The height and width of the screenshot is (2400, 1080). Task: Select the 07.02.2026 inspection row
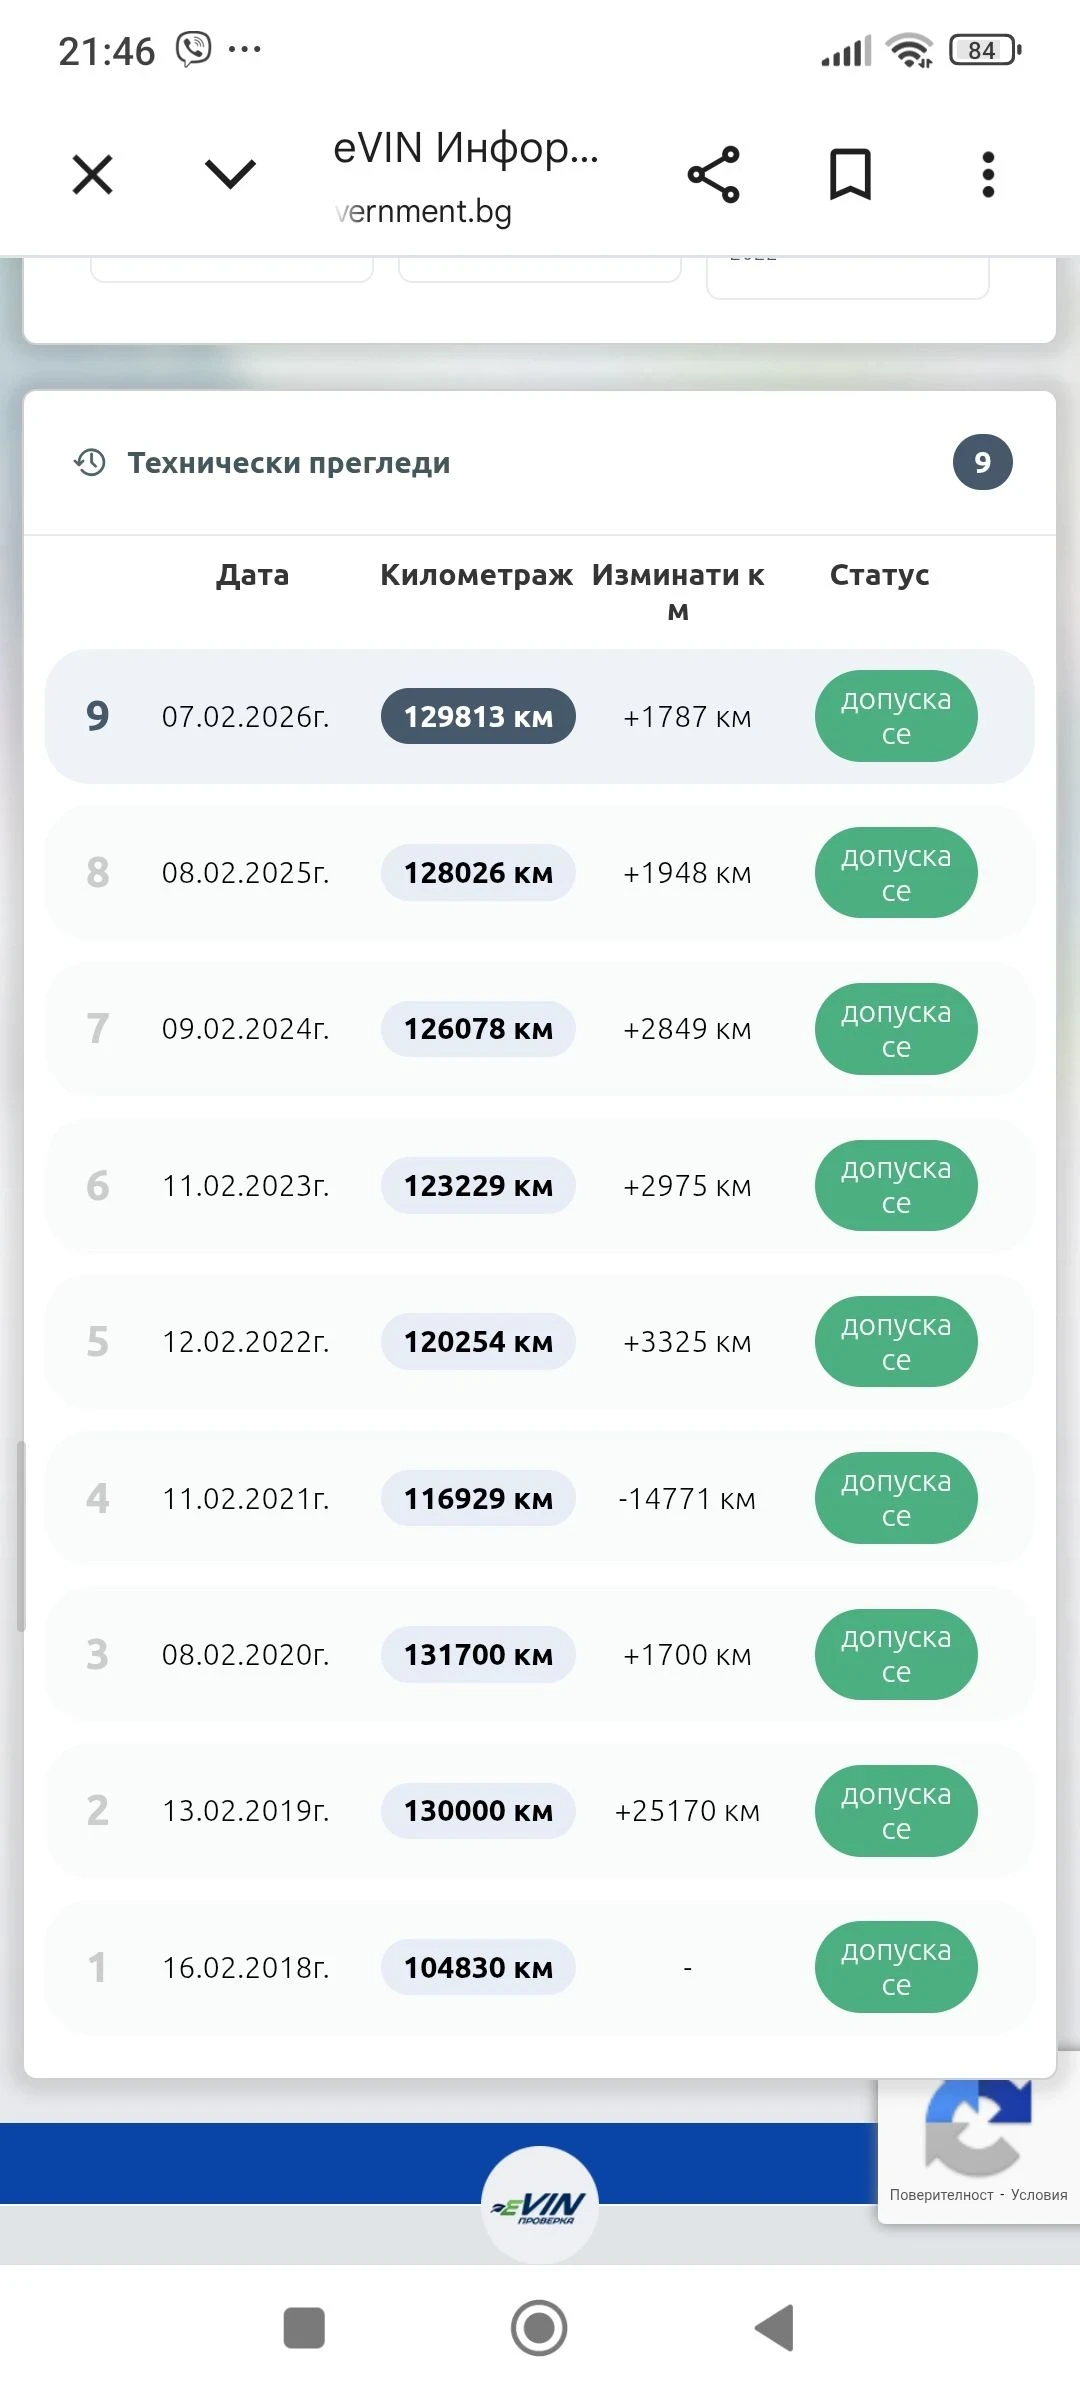(245, 717)
